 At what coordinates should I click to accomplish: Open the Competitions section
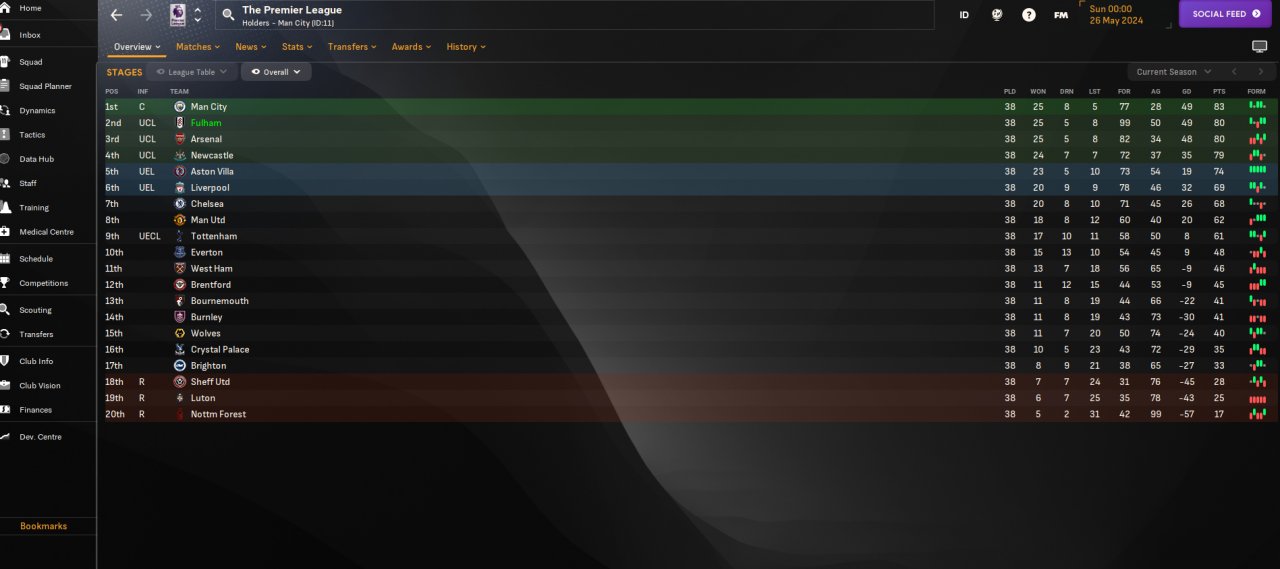(x=44, y=283)
